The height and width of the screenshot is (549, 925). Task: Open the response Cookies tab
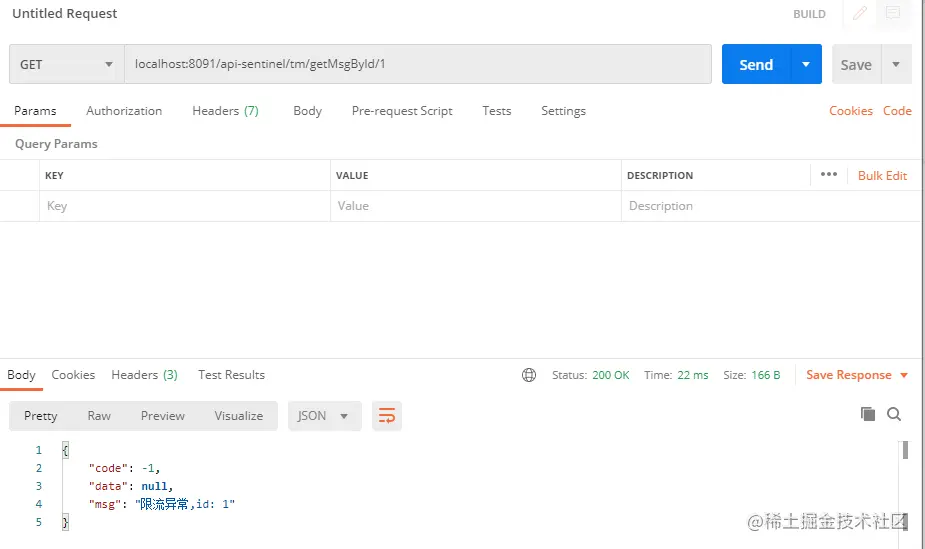pyautogui.click(x=73, y=375)
